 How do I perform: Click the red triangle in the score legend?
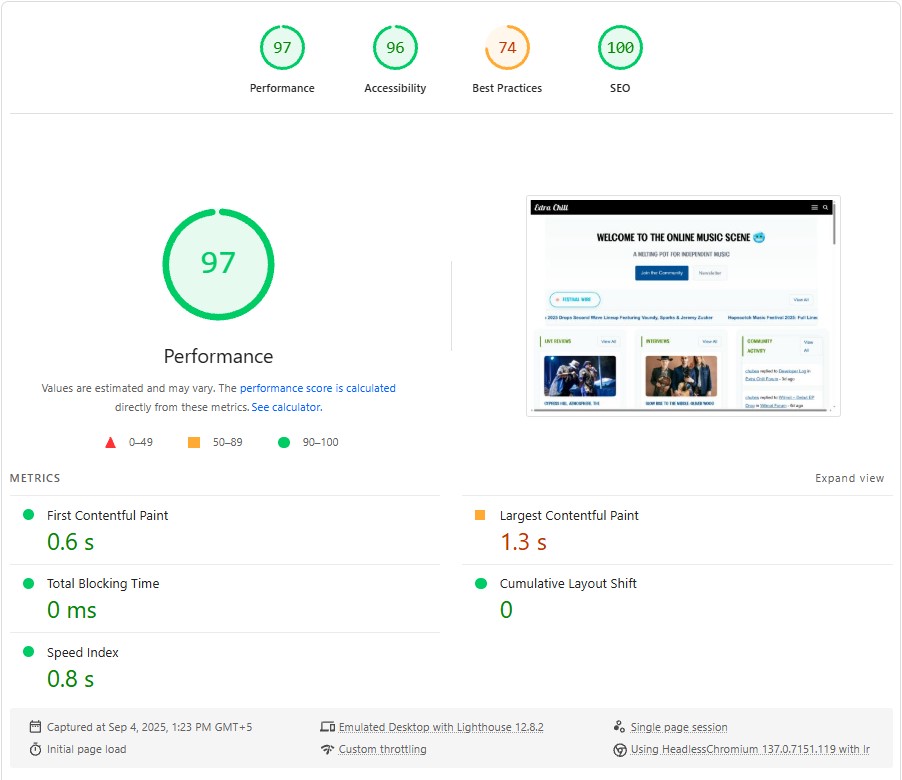[111, 442]
